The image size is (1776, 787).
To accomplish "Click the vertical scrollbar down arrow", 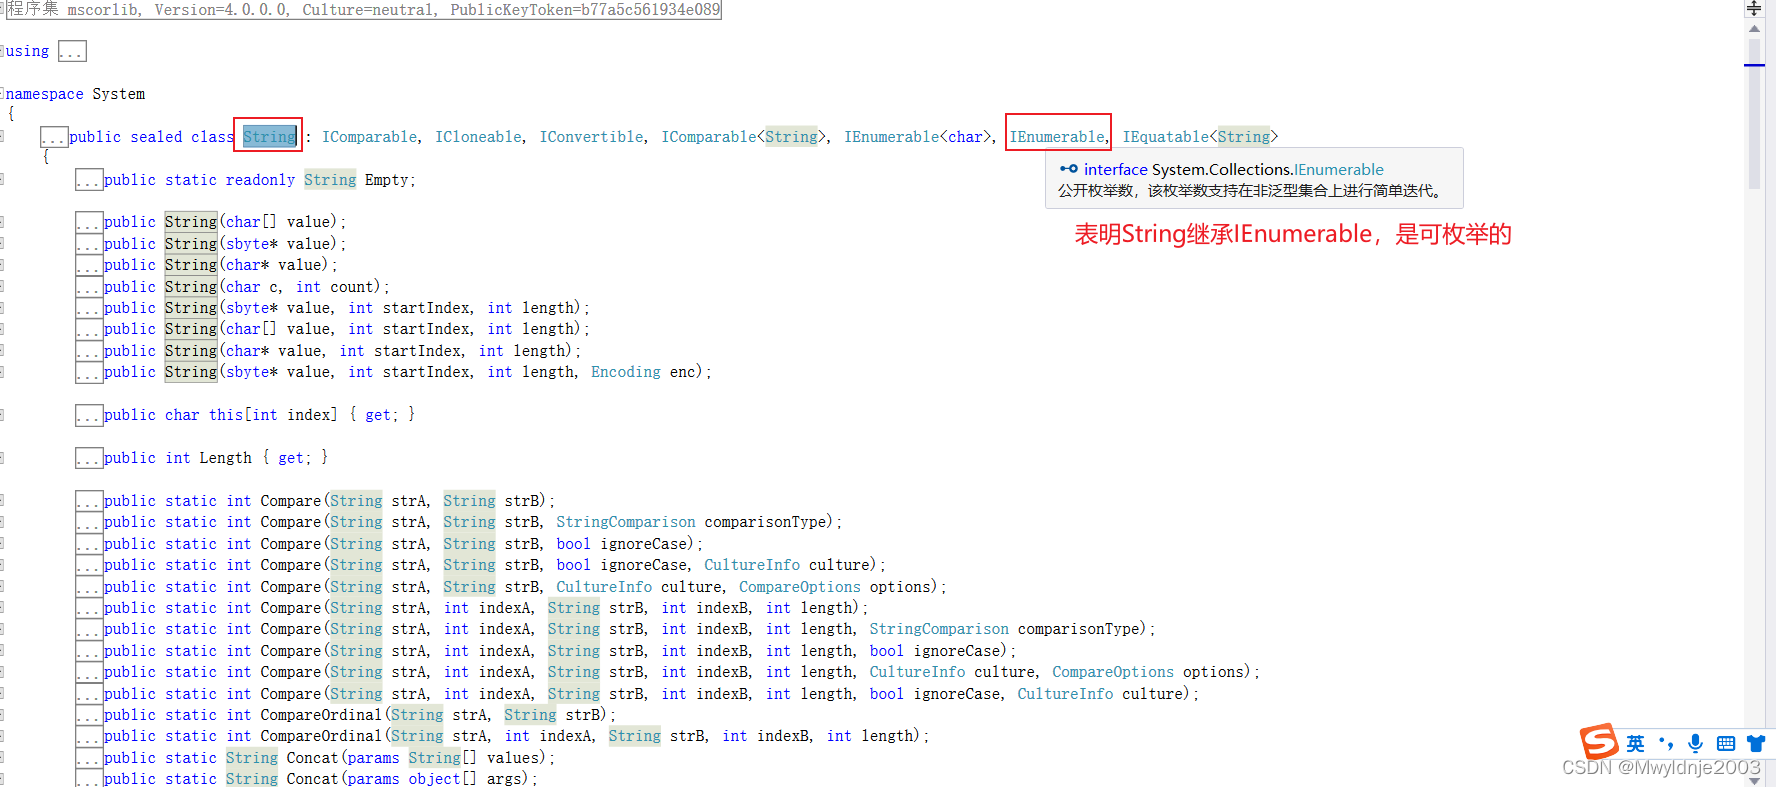I will click(1754, 779).
